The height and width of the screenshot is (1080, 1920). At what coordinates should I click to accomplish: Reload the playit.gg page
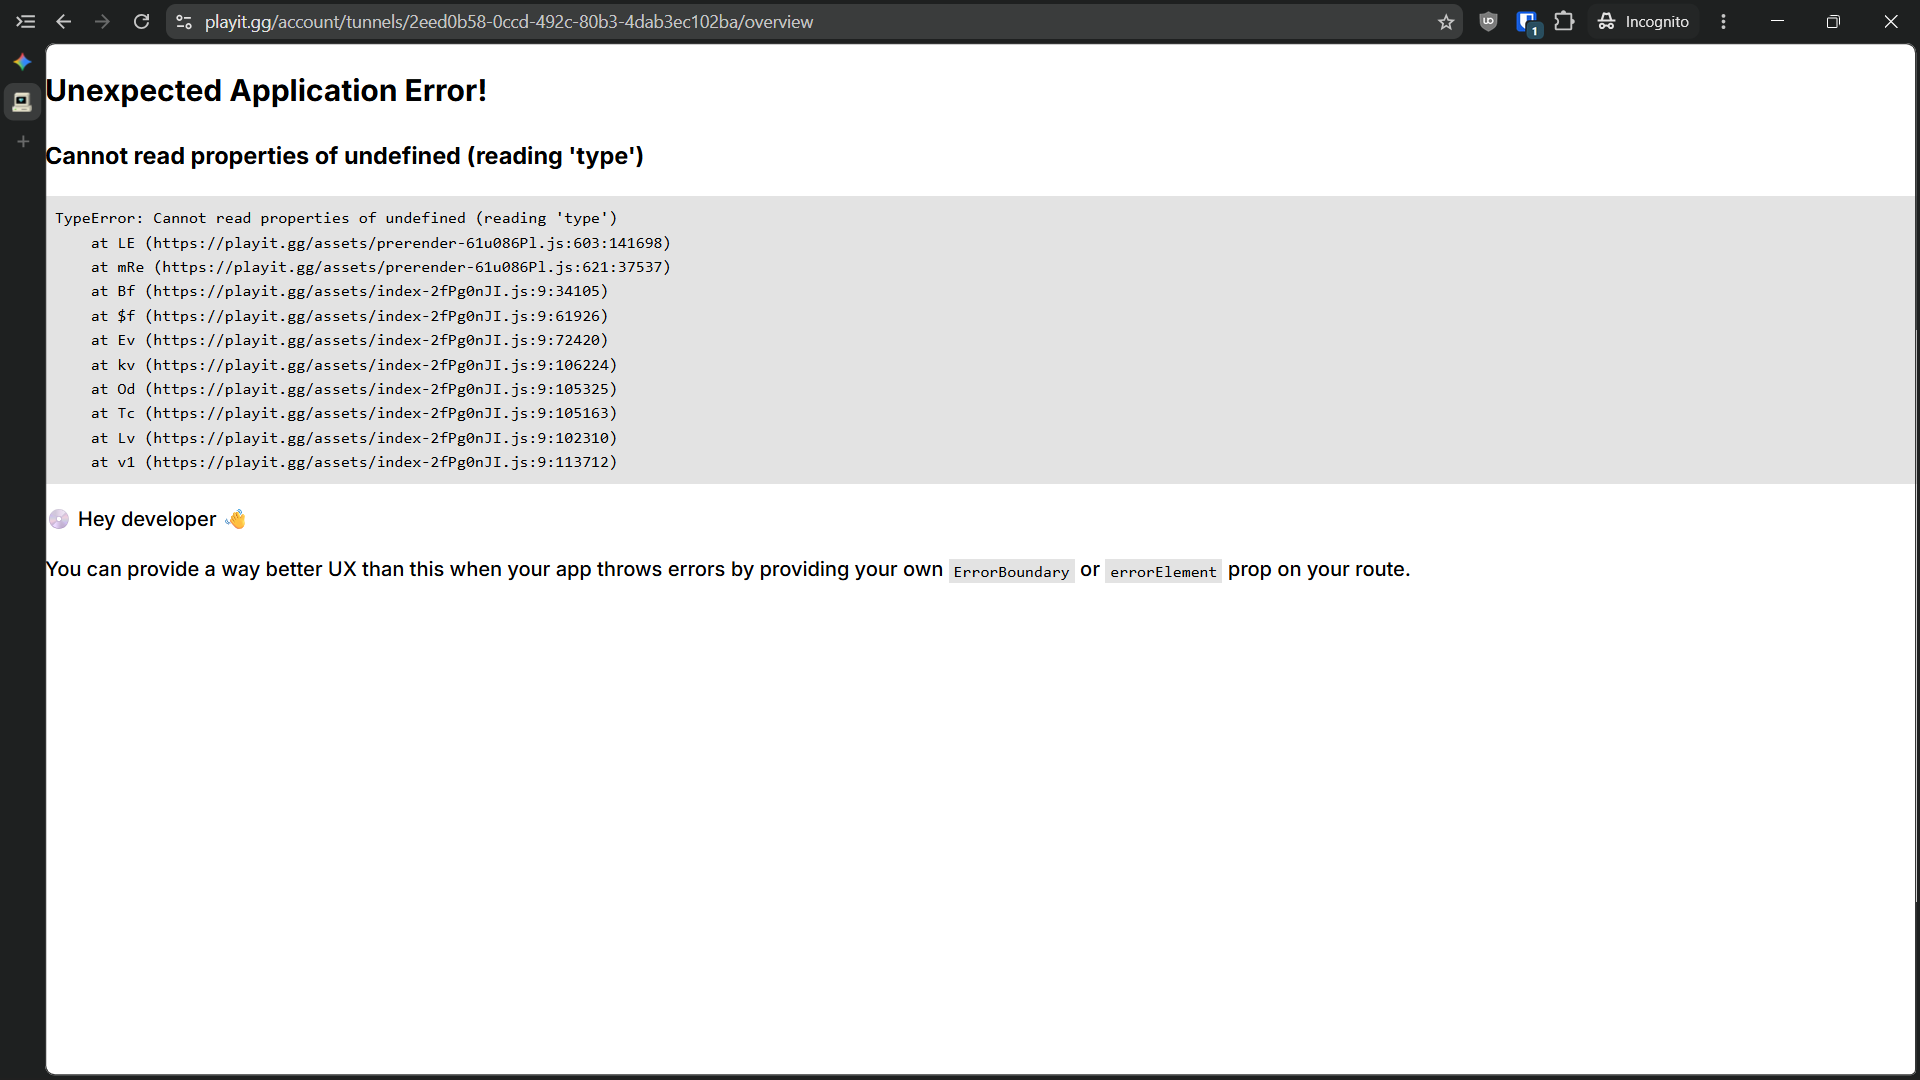(x=141, y=22)
